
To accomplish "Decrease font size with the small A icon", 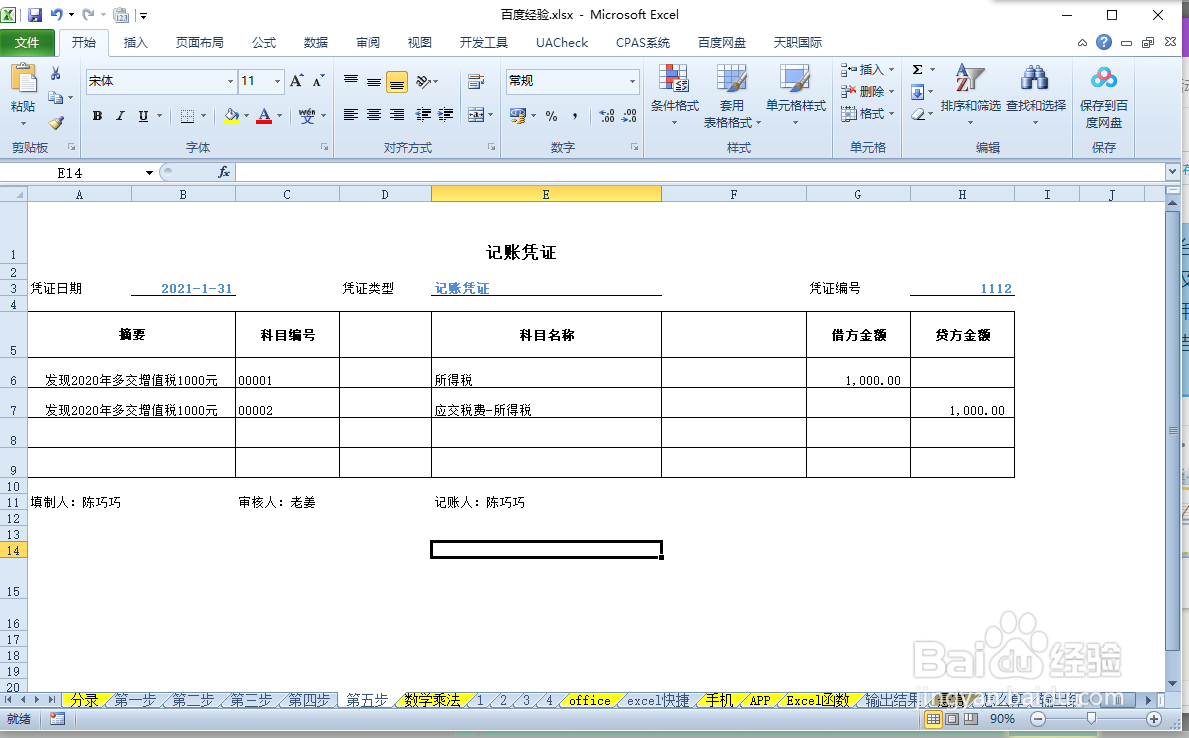I will [318, 80].
